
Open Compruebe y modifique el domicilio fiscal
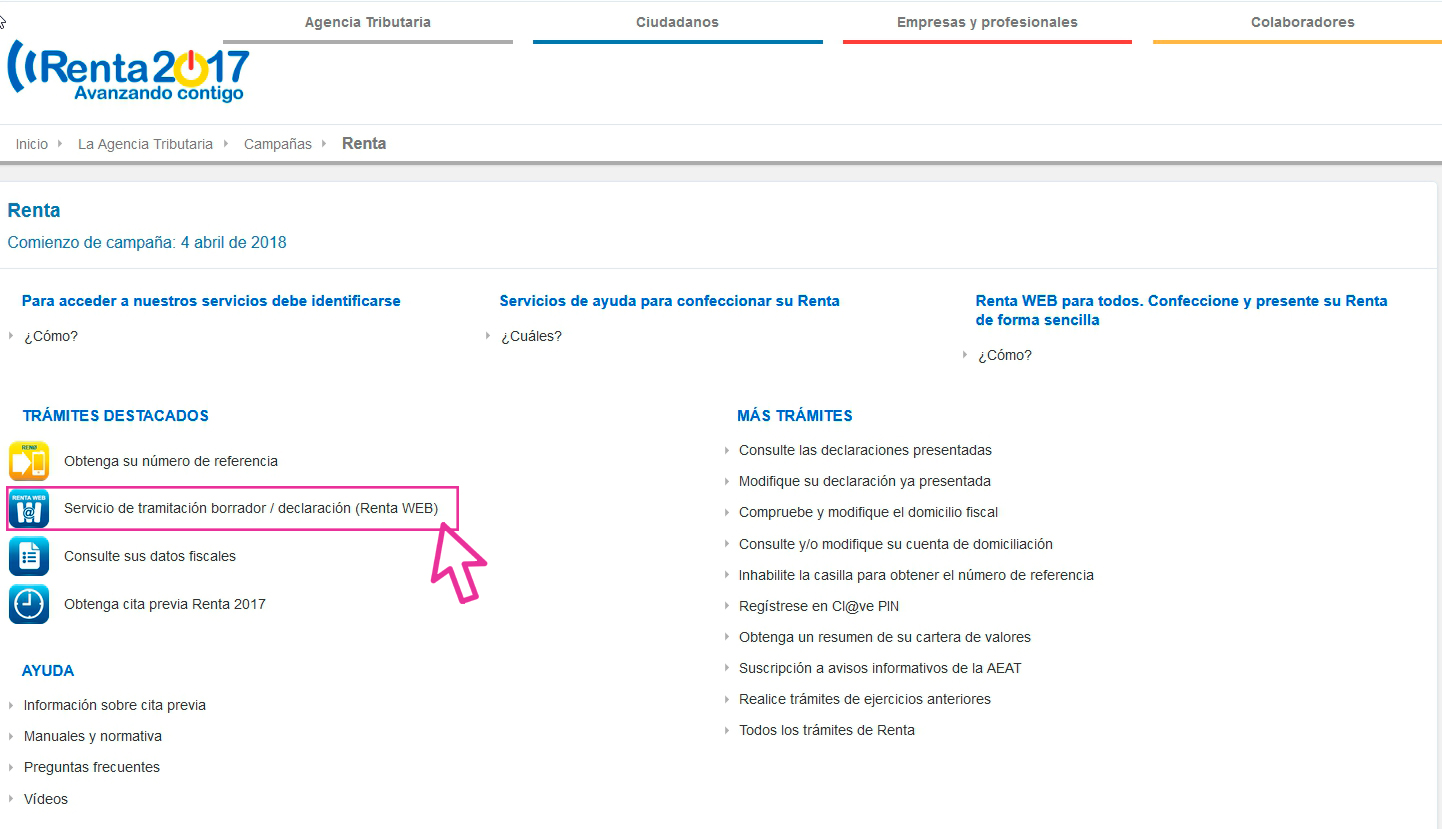pos(868,512)
